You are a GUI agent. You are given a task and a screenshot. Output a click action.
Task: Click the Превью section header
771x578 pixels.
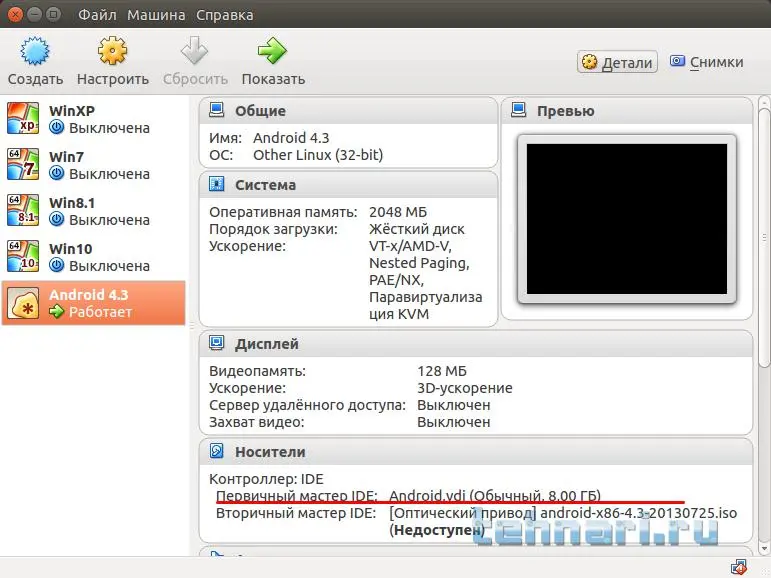[627, 111]
